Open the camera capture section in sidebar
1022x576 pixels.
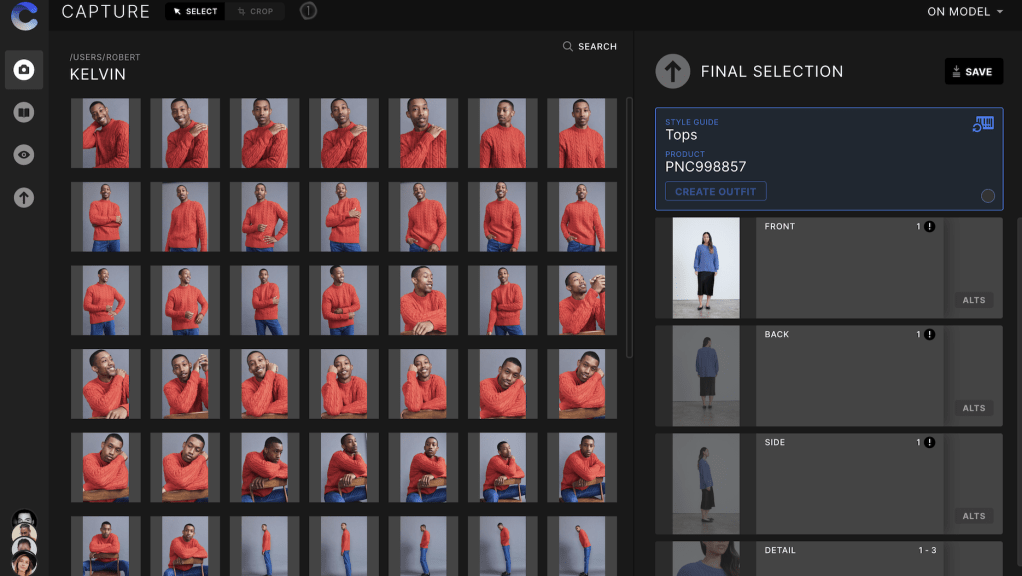(x=24, y=70)
